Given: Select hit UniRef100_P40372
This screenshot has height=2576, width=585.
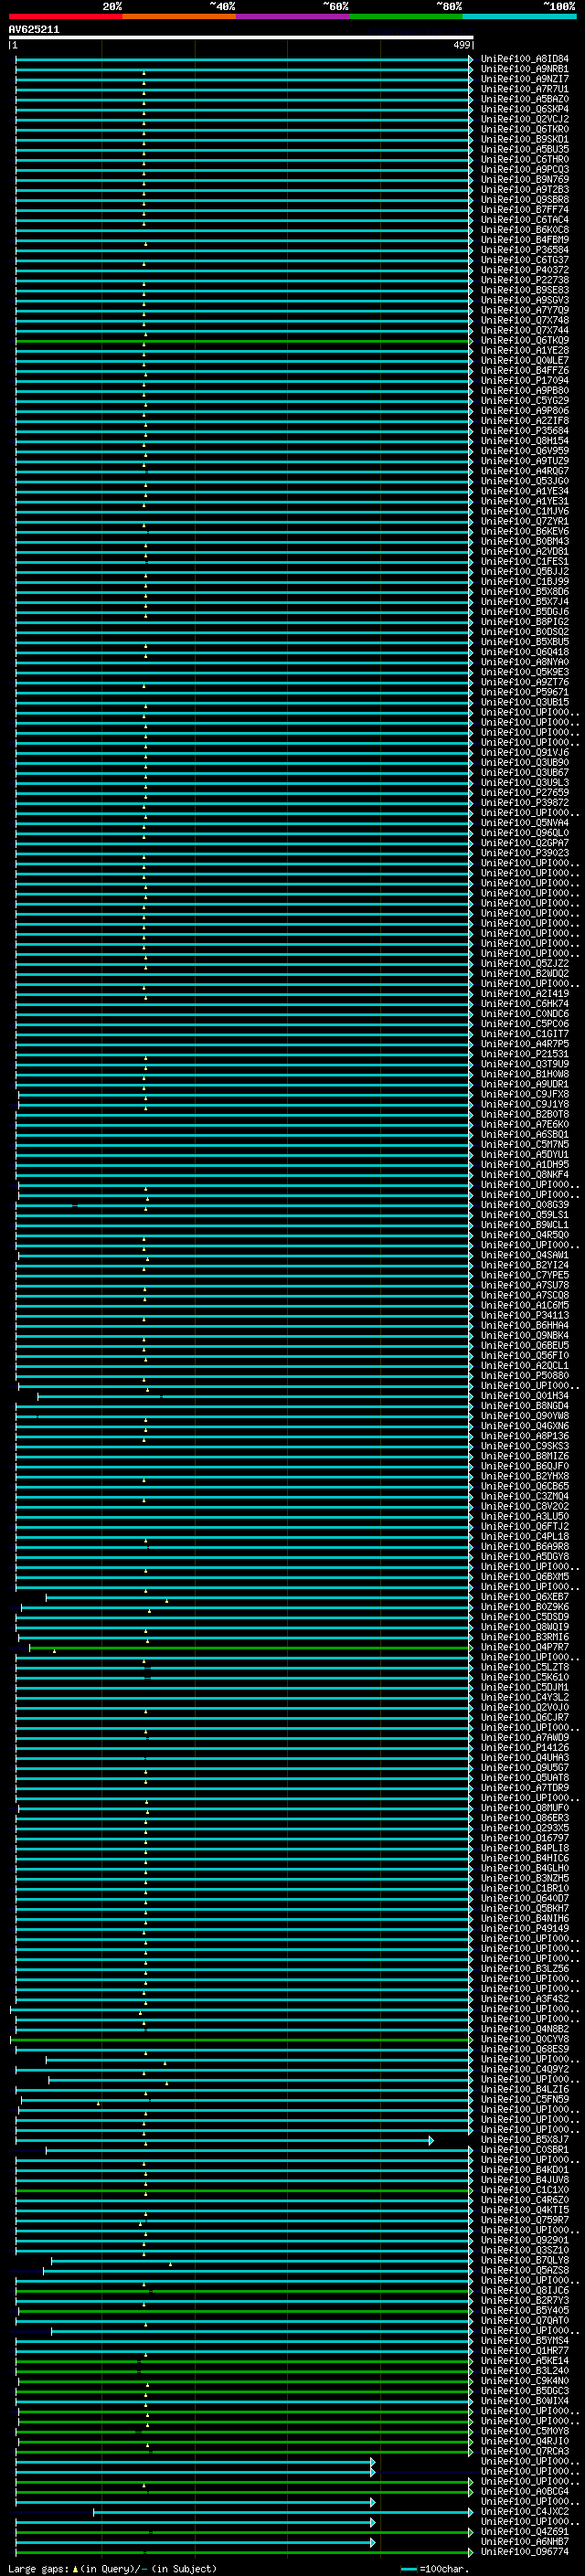Looking at the screenshot, I should [x=525, y=270].
